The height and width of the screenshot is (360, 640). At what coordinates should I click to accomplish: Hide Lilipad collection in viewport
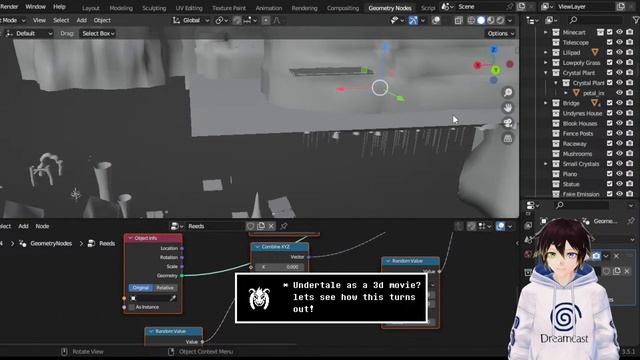620,52
